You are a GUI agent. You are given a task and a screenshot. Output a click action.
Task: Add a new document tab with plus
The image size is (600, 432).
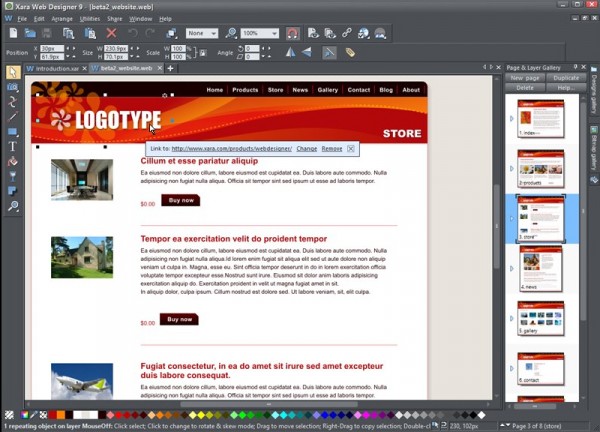(170, 68)
